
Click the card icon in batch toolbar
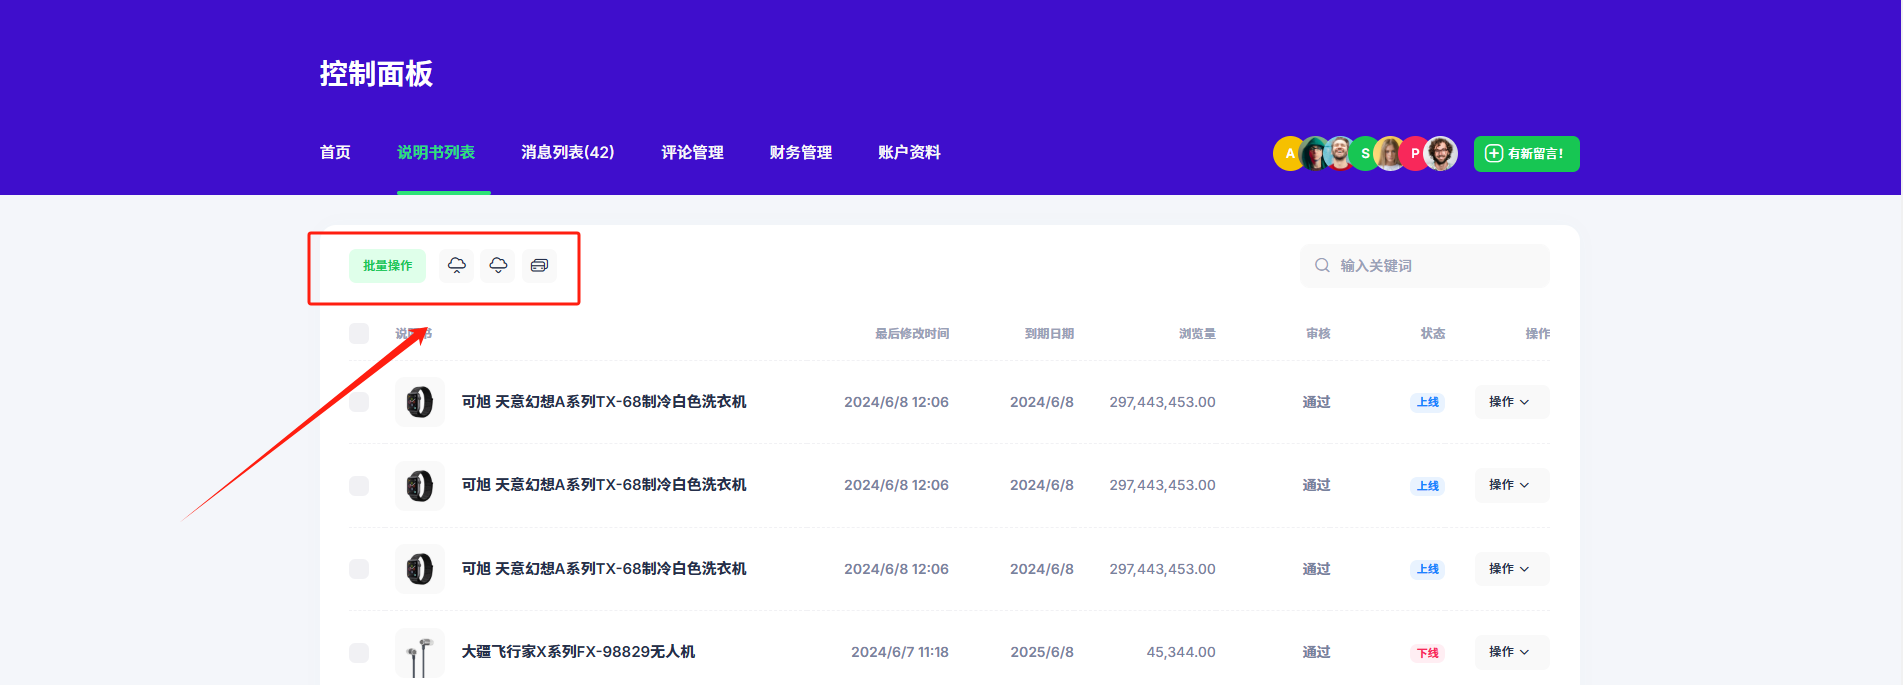(x=539, y=266)
